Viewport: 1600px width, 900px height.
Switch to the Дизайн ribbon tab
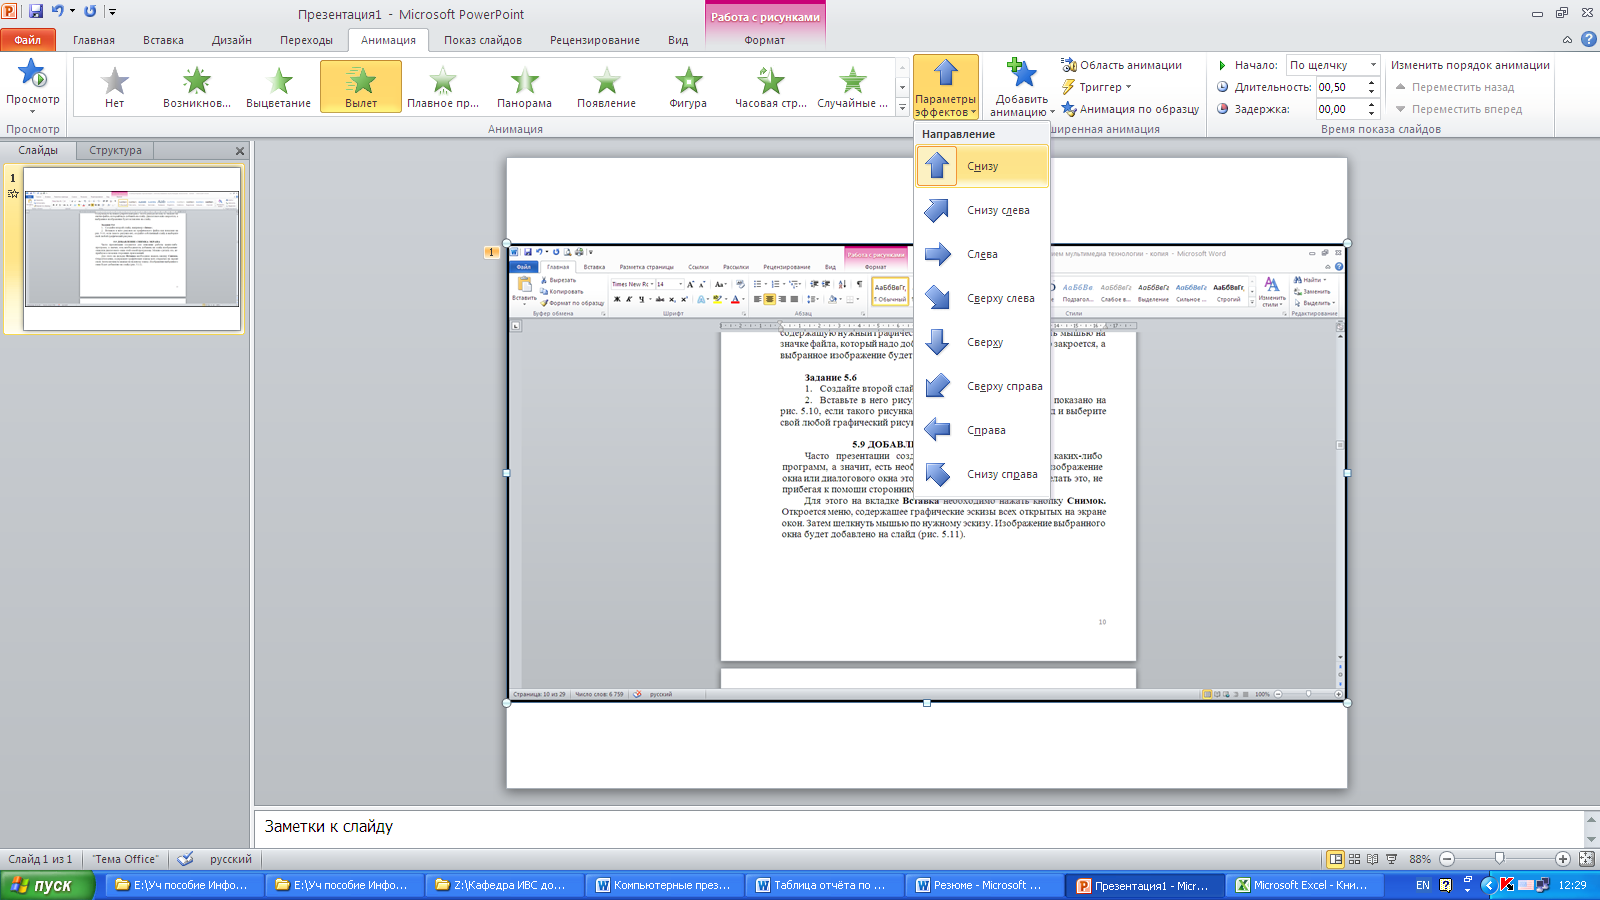pos(232,40)
